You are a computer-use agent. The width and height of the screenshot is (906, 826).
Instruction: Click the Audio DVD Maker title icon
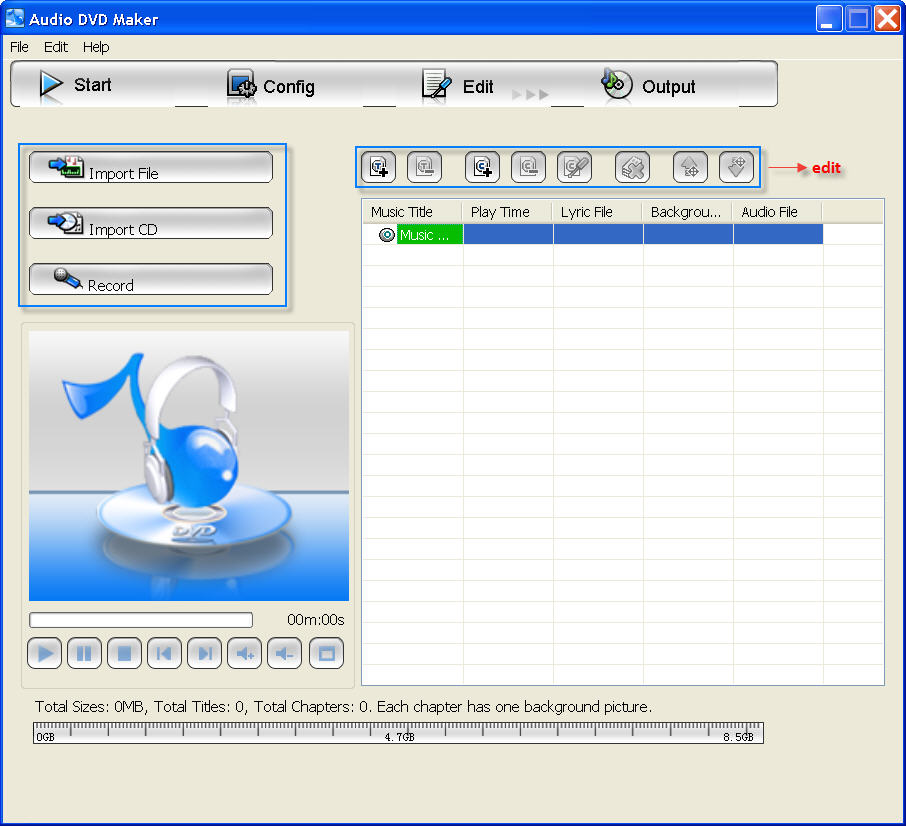pos(14,18)
